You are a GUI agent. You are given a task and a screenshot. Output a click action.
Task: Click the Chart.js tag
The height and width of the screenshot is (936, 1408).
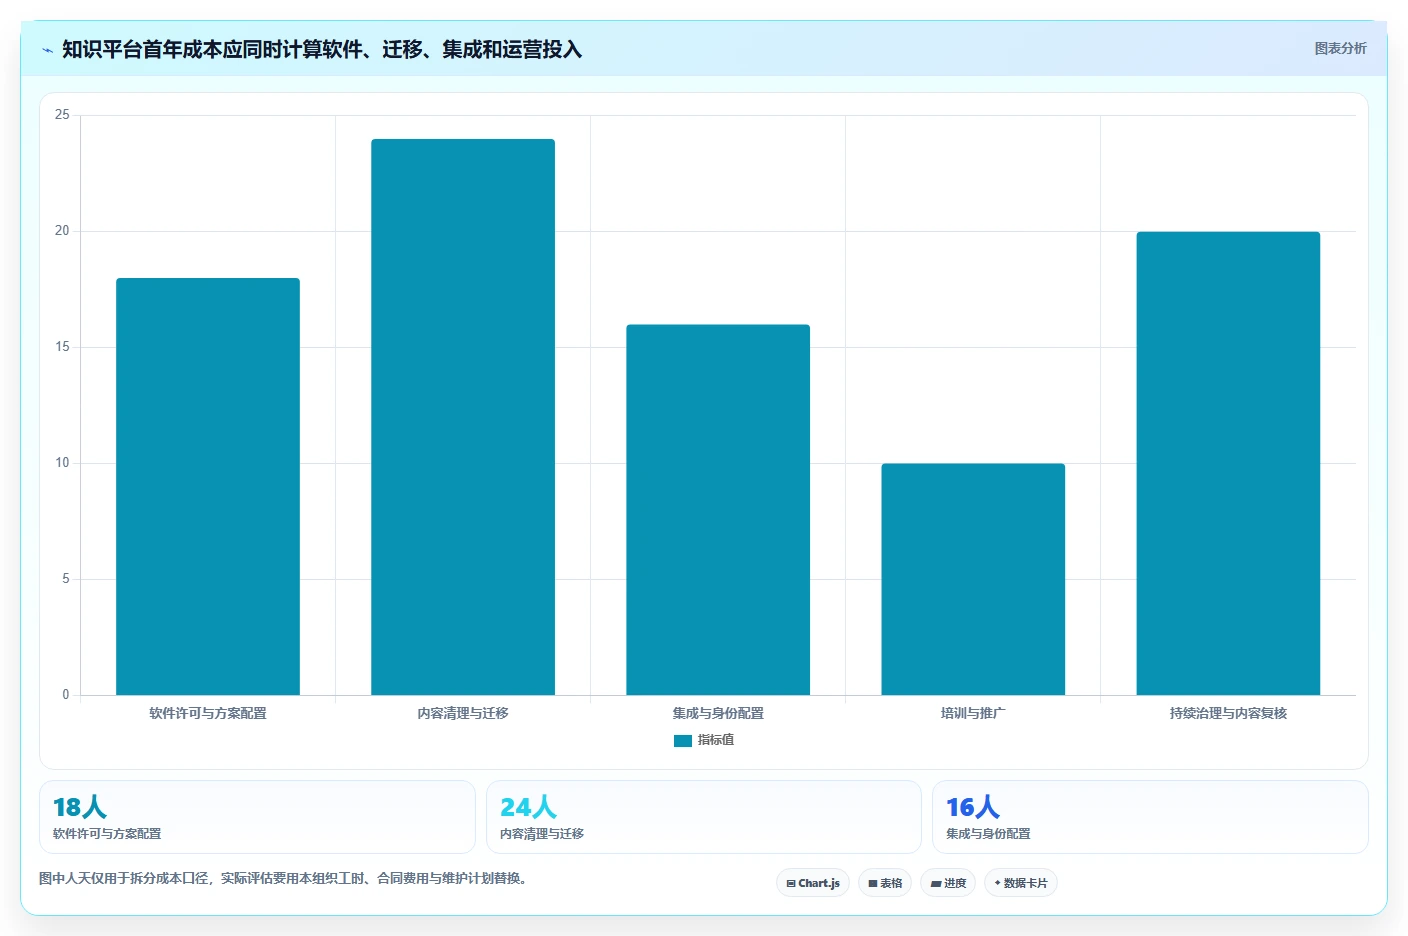tap(813, 883)
